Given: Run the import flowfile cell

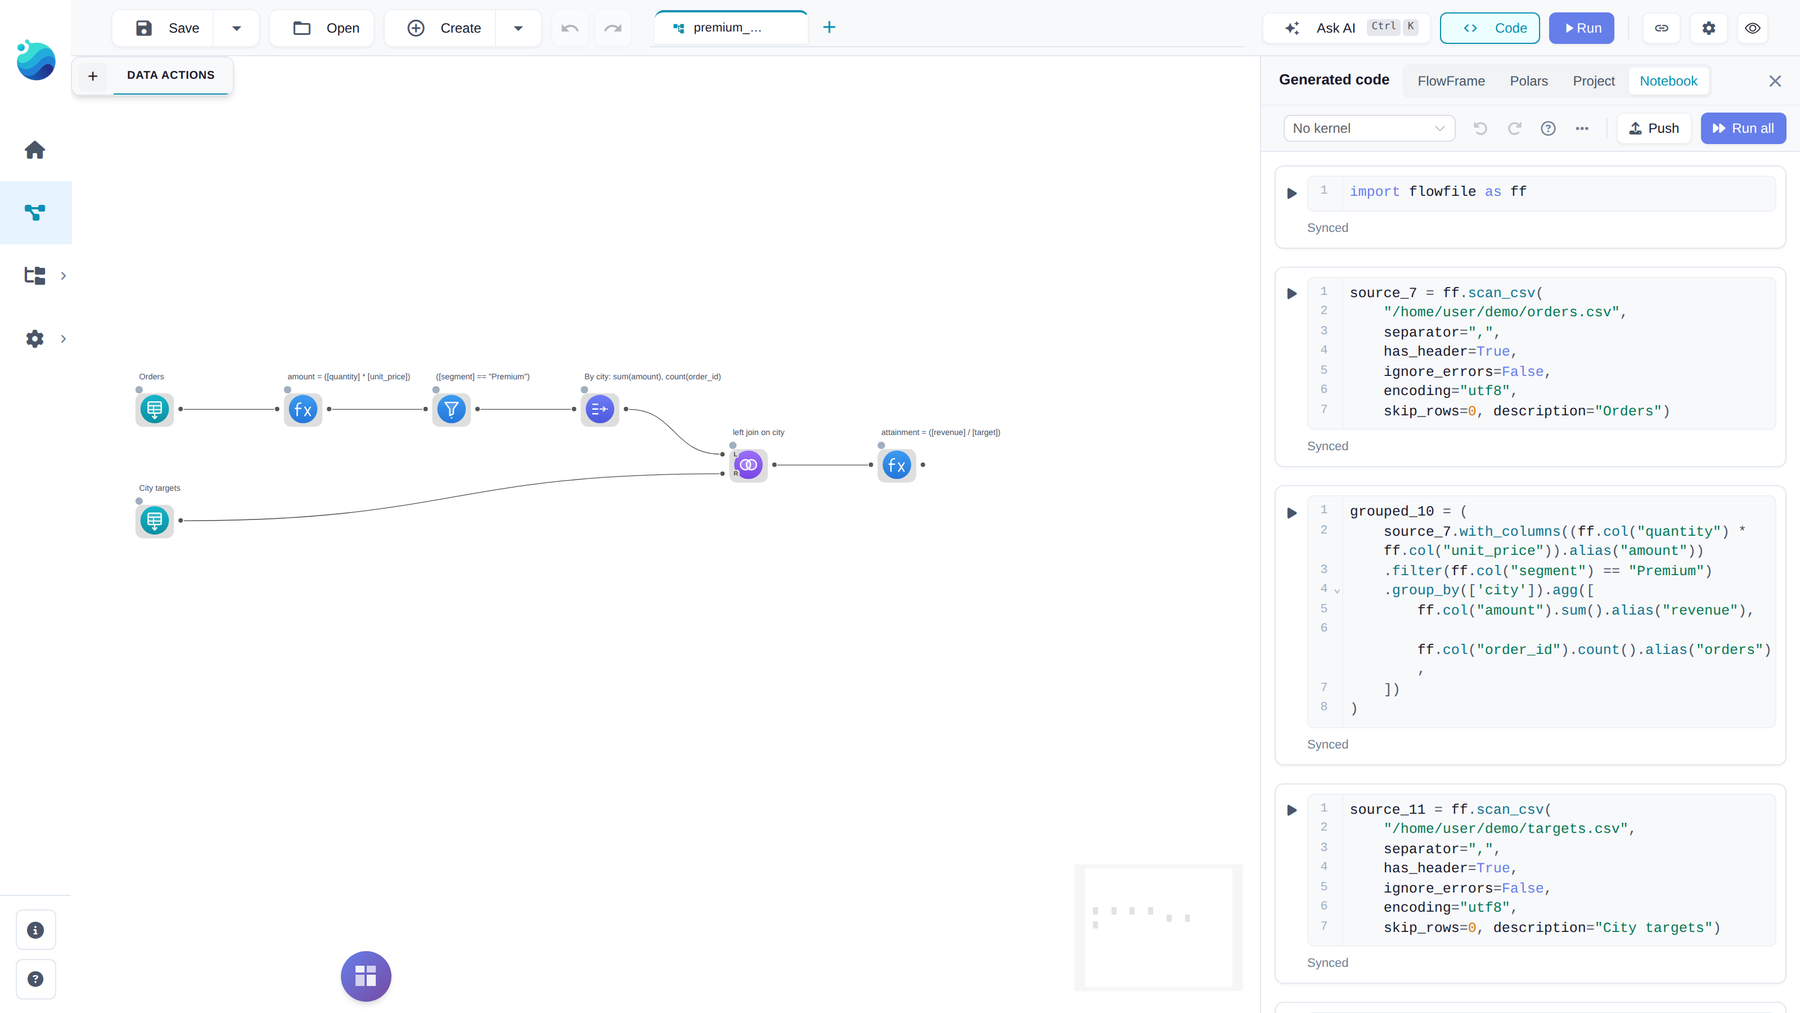Looking at the screenshot, I should (1292, 193).
